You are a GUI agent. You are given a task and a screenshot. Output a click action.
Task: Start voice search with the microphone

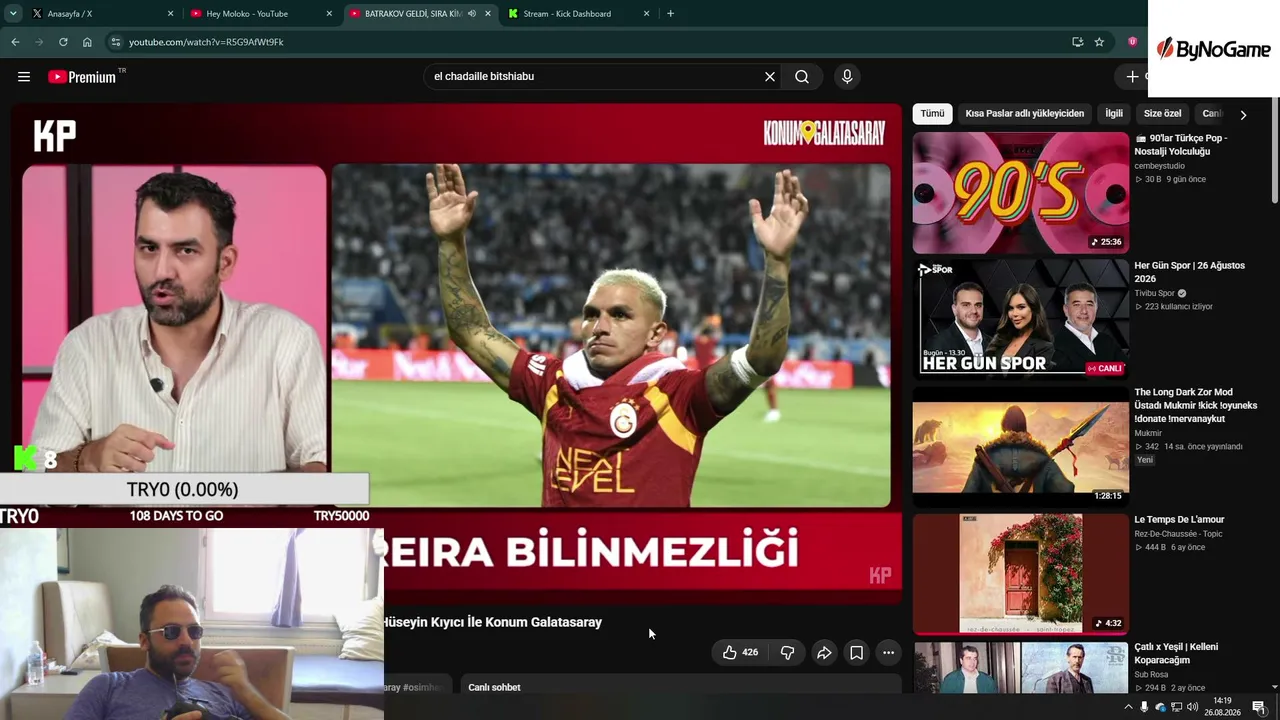click(x=847, y=77)
